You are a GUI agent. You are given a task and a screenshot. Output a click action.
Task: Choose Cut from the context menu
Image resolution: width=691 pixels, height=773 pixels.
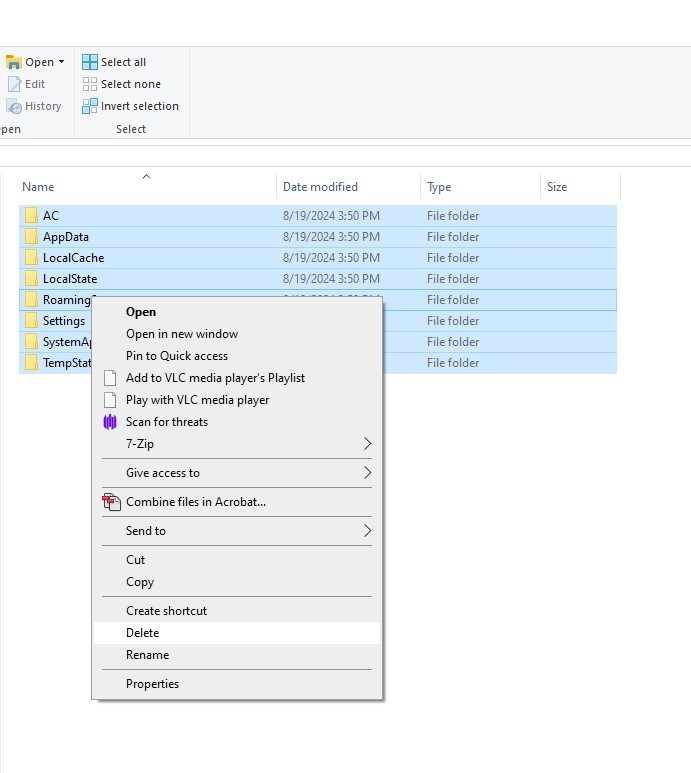tap(237, 560)
